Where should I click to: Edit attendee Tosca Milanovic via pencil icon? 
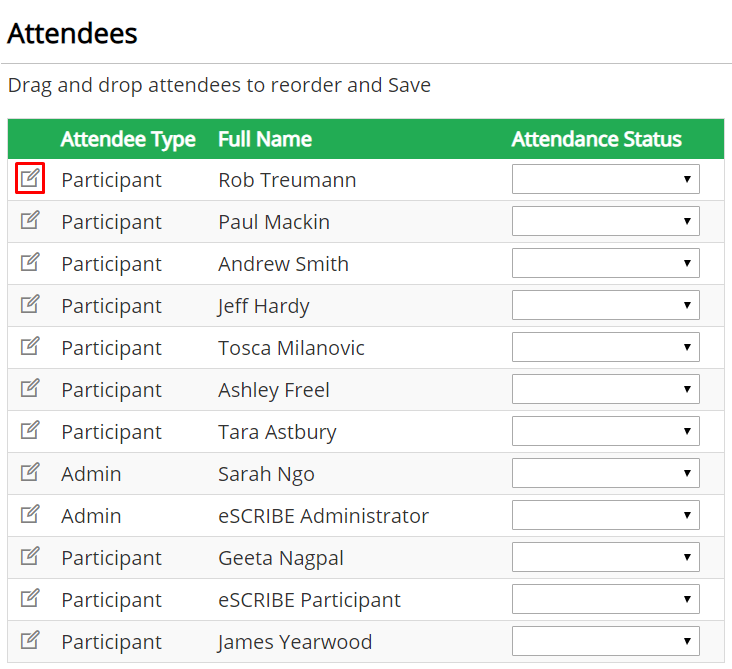tap(30, 346)
